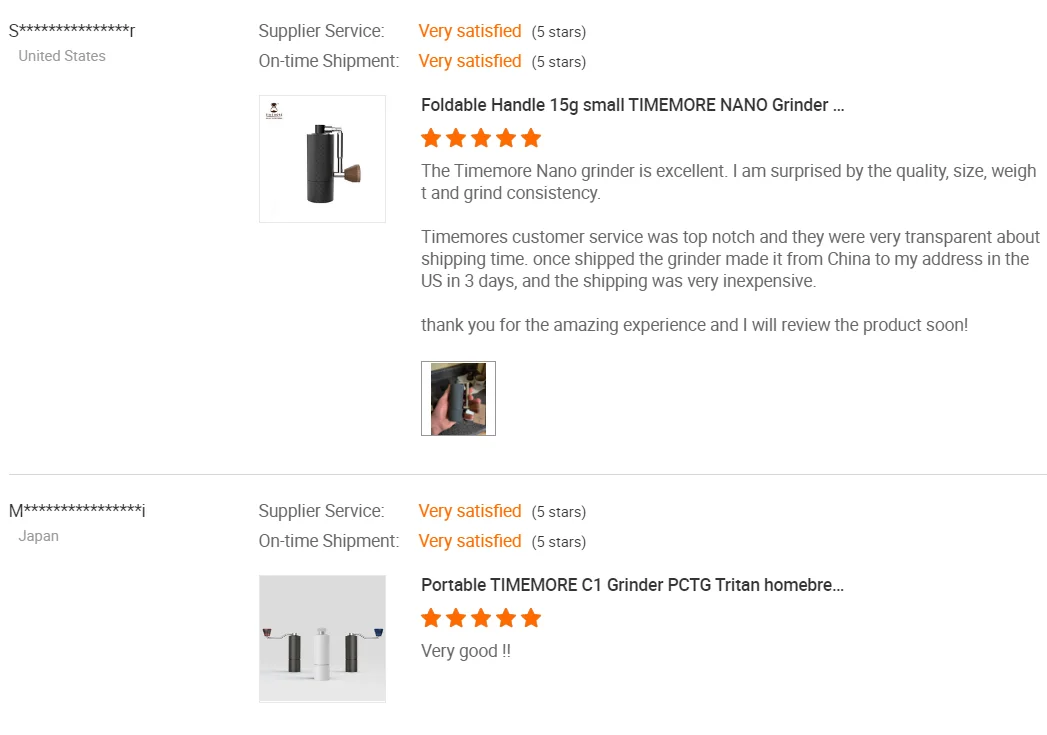Screen dimensions: 1047x735
Task: Click the United States reviewer's masked name
Action: [x=72, y=31]
